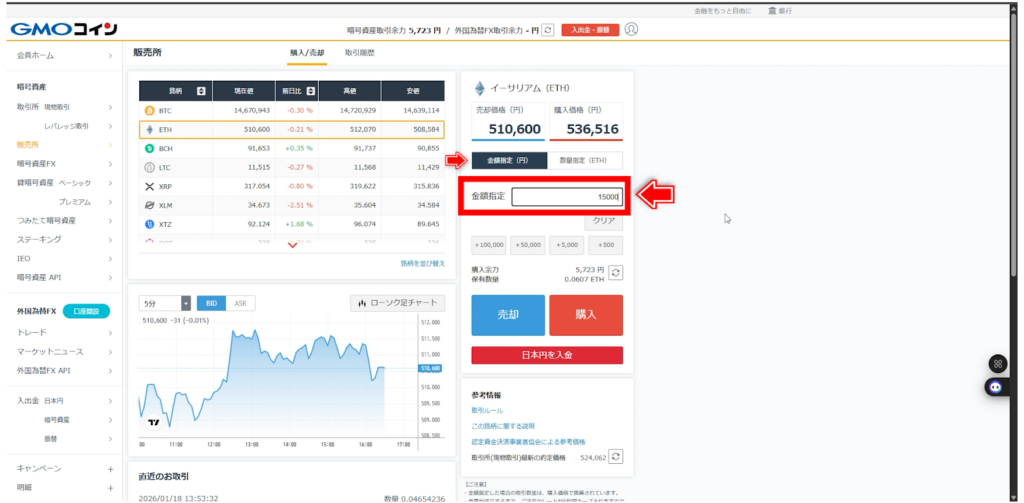Expand the coin list with red chevron
Viewport: 1024px width, 503px height.
(x=292, y=246)
